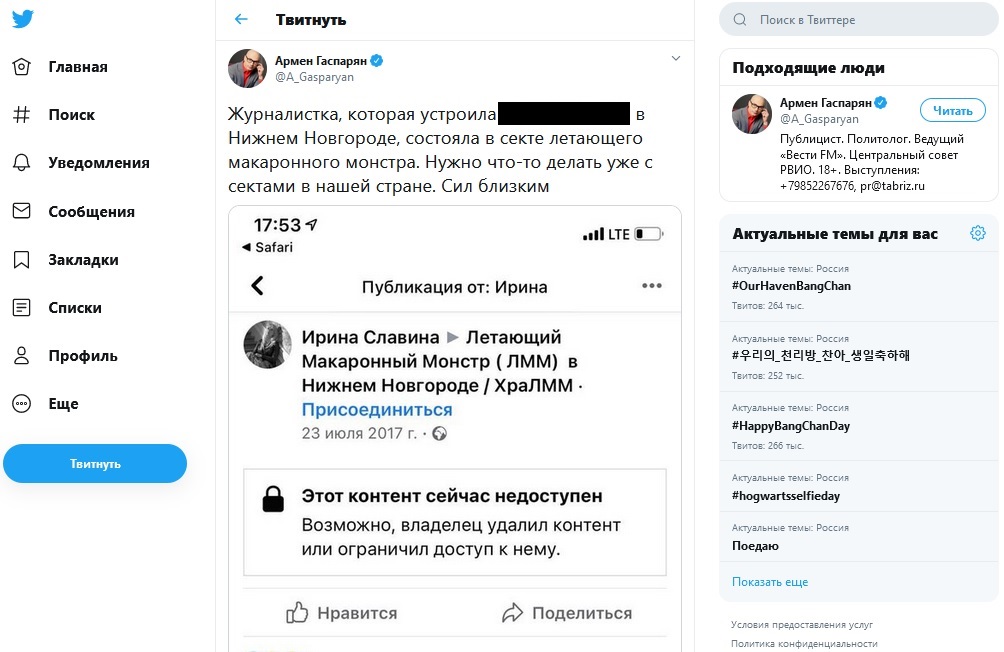This screenshot has height=652, width=1004.
Task: Click the Показать еще link
Action: point(769,582)
